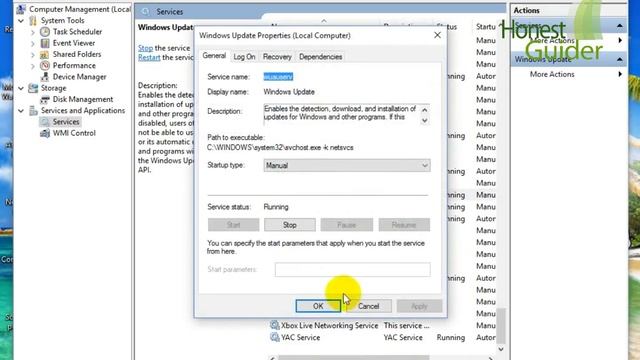Click the Shared Folders icon

click(x=45, y=54)
